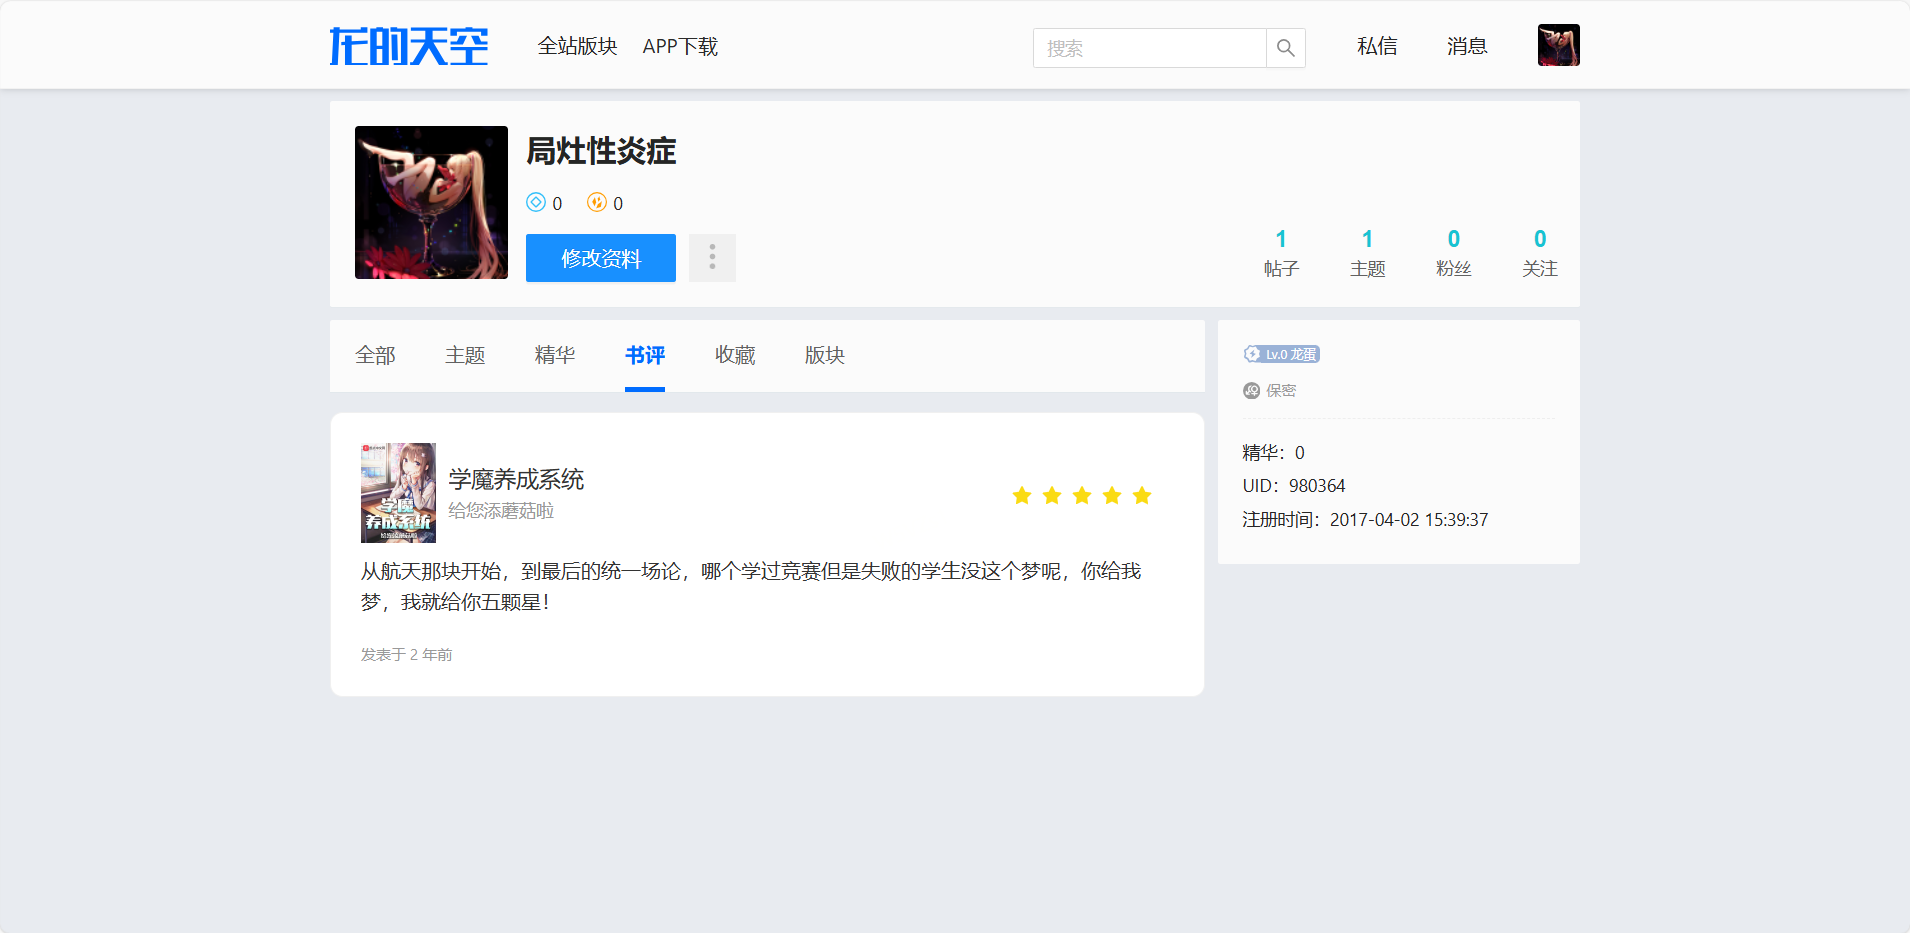Open the 全站版块 menu
Screen dimensions: 1910x933
tap(577, 46)
